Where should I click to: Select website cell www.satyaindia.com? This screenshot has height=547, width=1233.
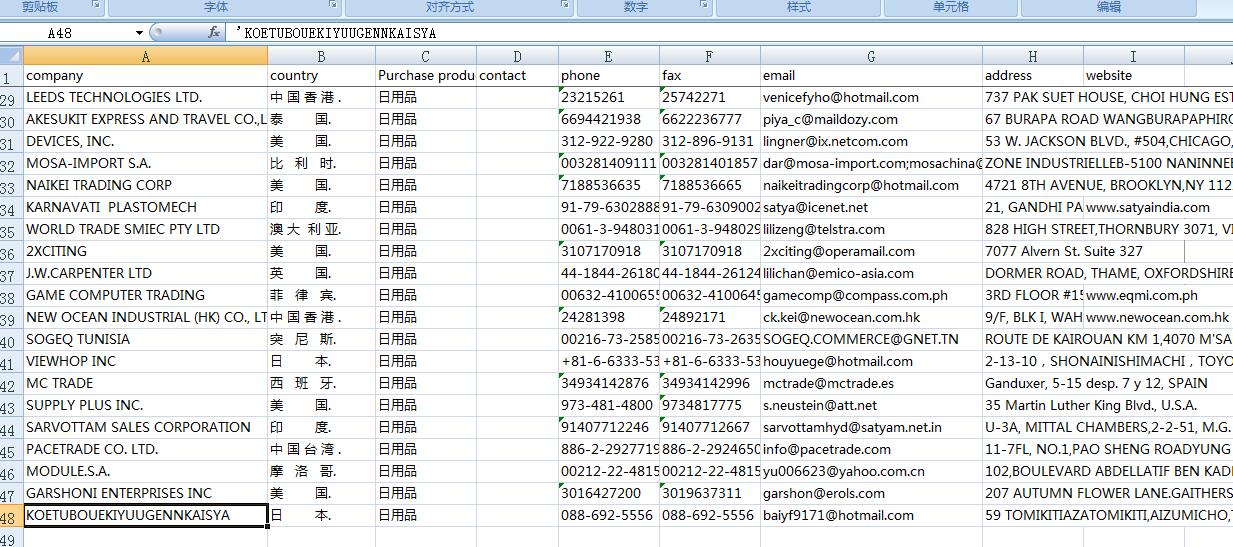pyautogui.click(x=1133, y=208)
